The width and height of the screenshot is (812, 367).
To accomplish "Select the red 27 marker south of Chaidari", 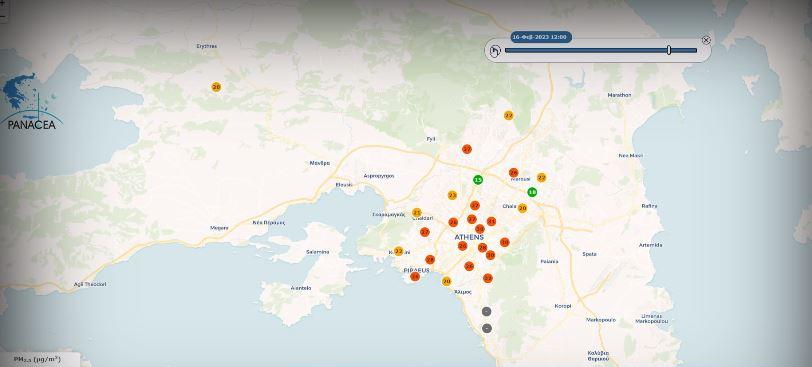I will click(x=425, y=232).
